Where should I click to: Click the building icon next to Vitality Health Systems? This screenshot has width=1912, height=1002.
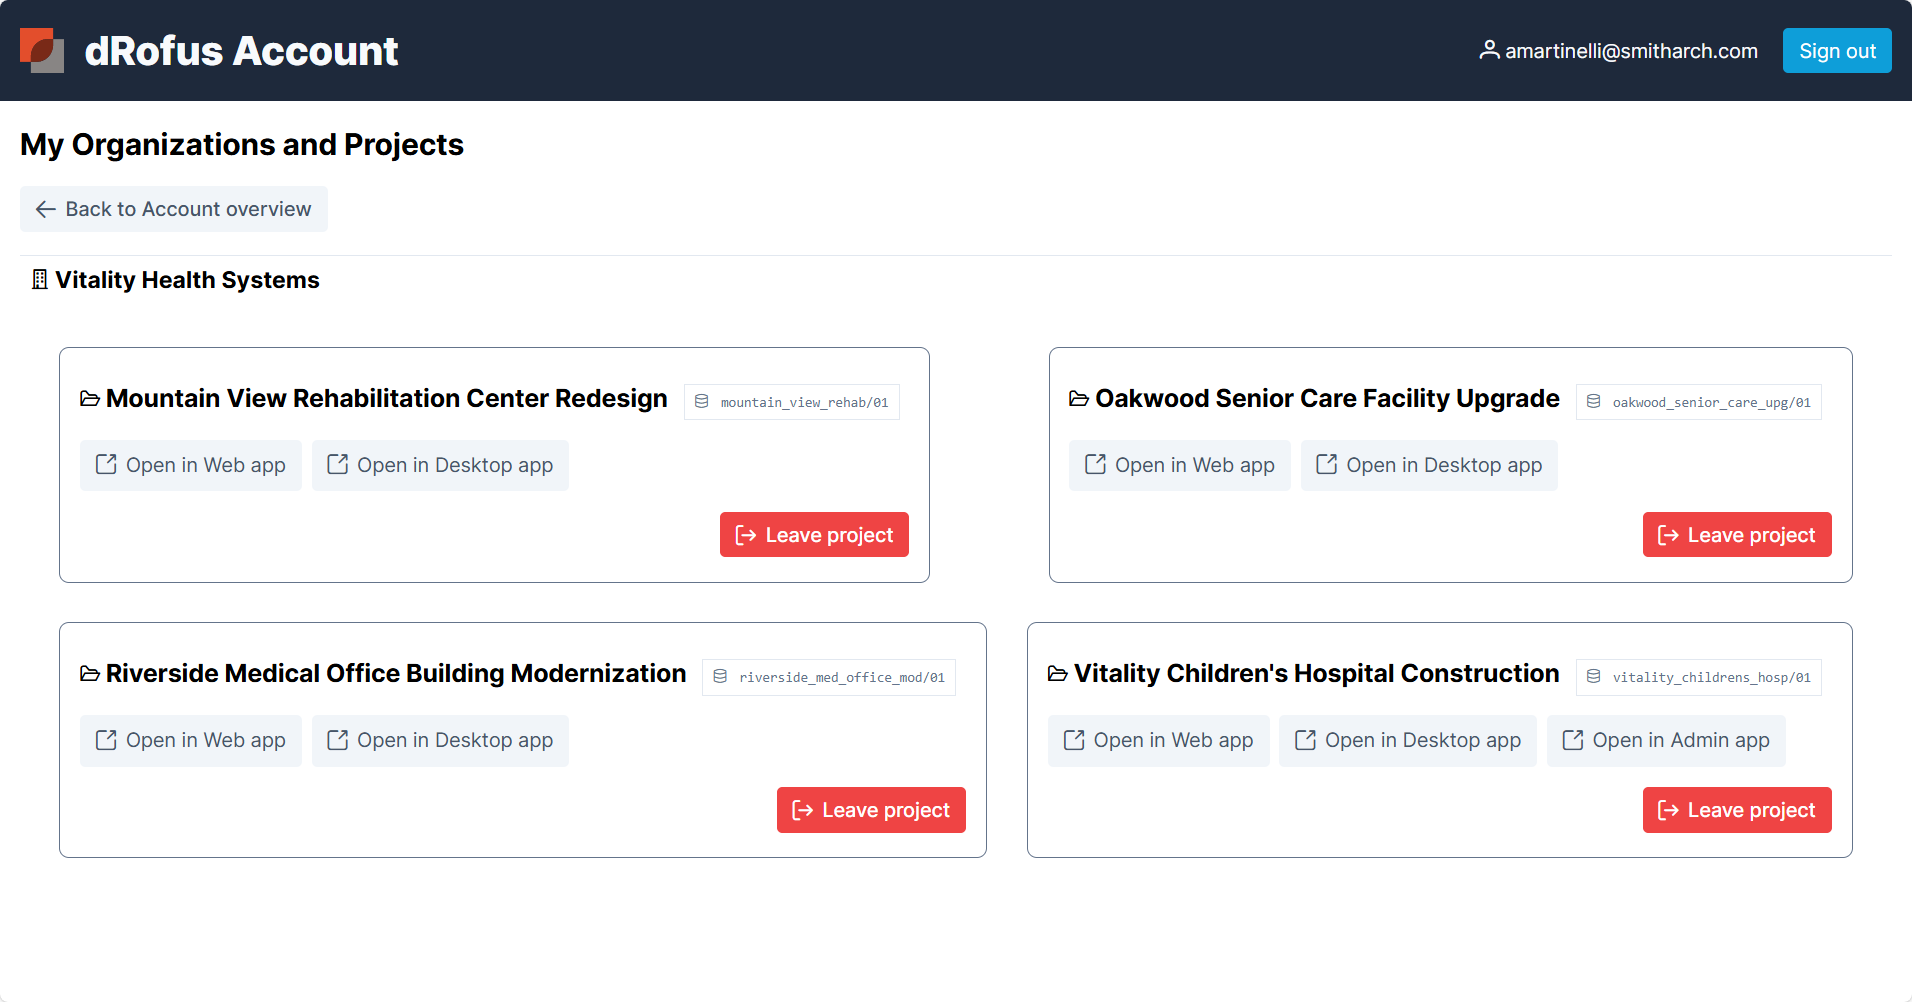coord(40,280)
